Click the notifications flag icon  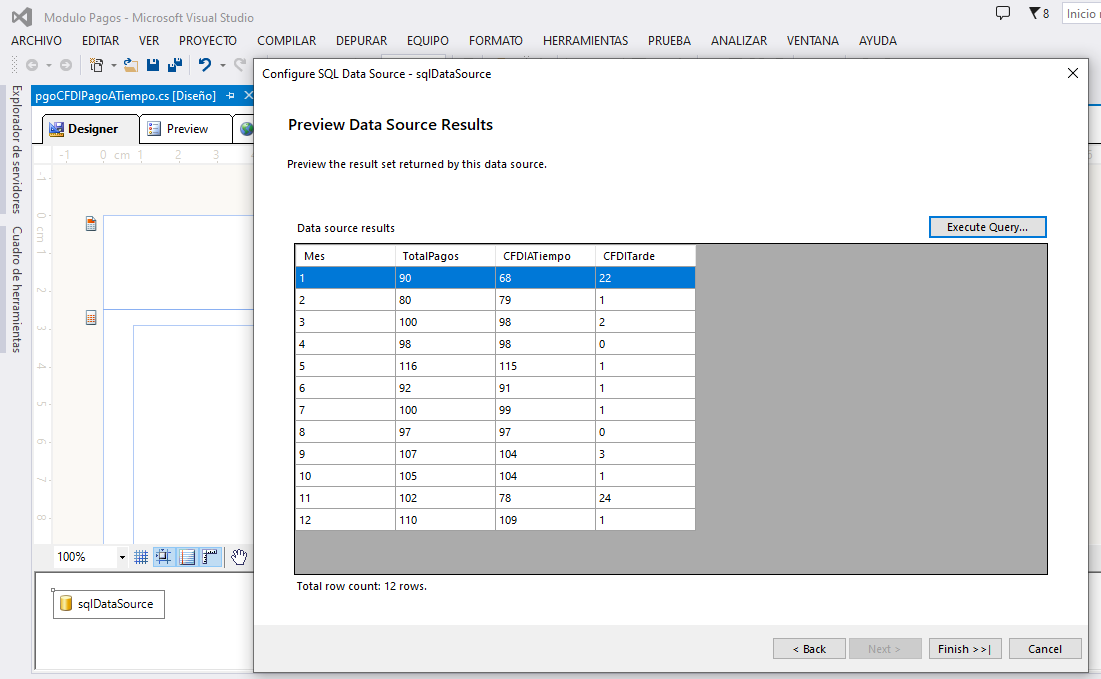click(1034, 14)
